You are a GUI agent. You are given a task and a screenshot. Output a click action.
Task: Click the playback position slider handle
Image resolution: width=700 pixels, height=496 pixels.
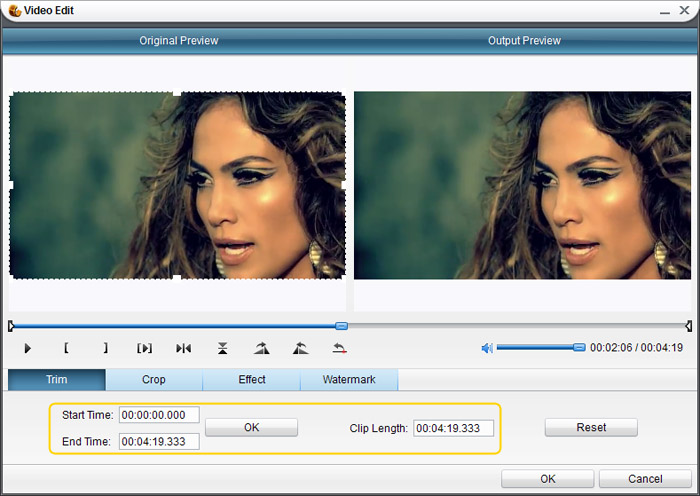(341, 326)
